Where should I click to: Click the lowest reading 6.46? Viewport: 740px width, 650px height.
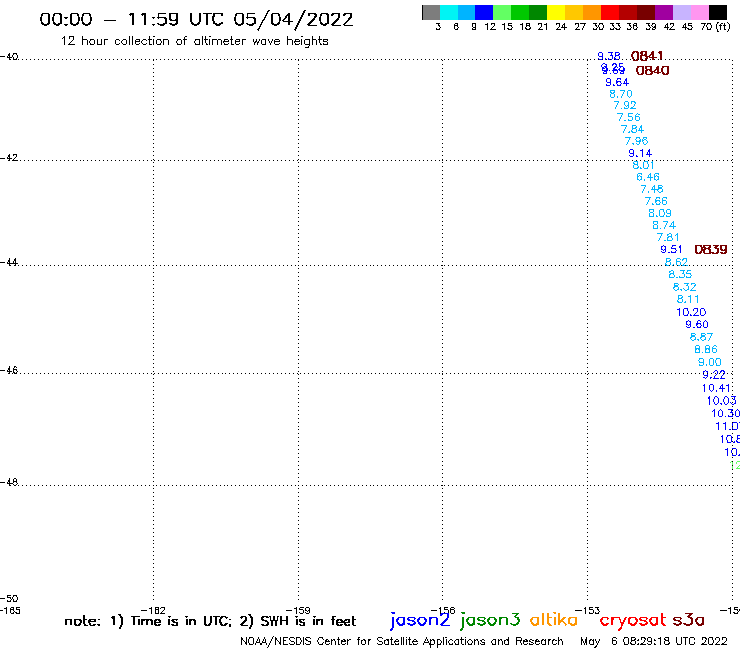point(648,177)
